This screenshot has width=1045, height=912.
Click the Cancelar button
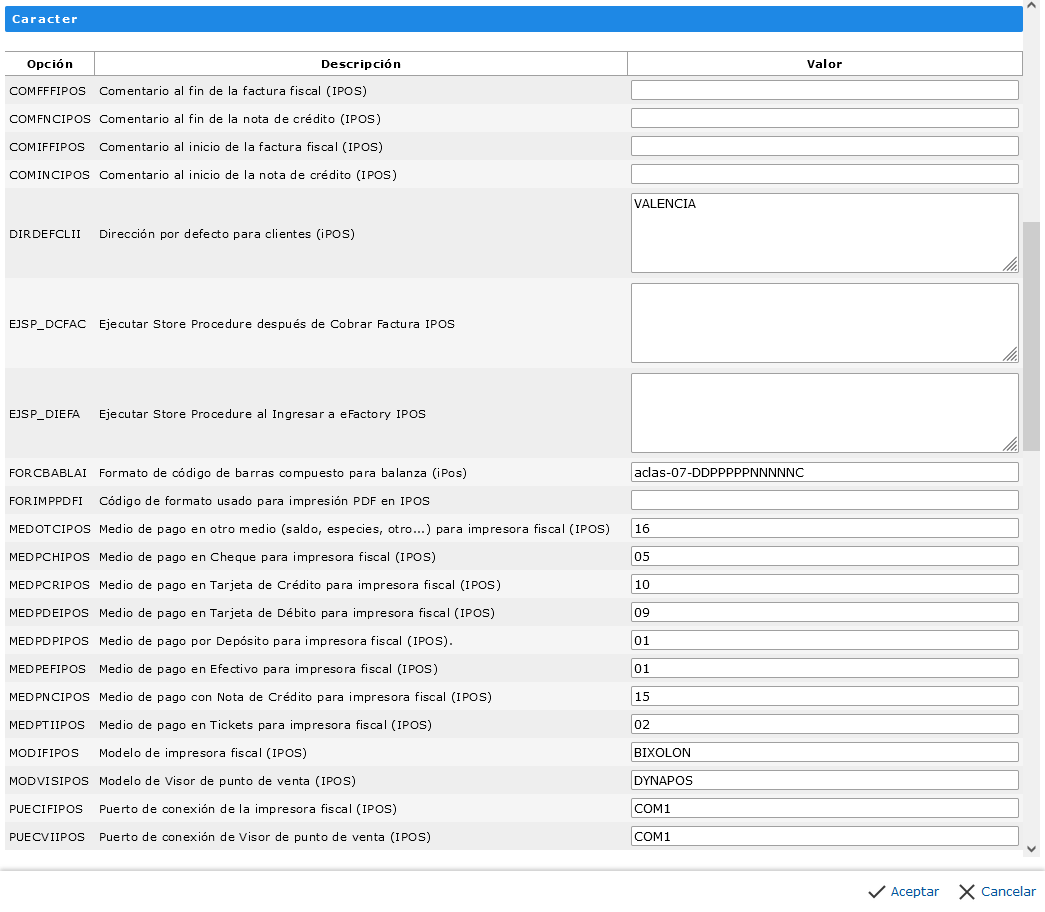[997, 891]
